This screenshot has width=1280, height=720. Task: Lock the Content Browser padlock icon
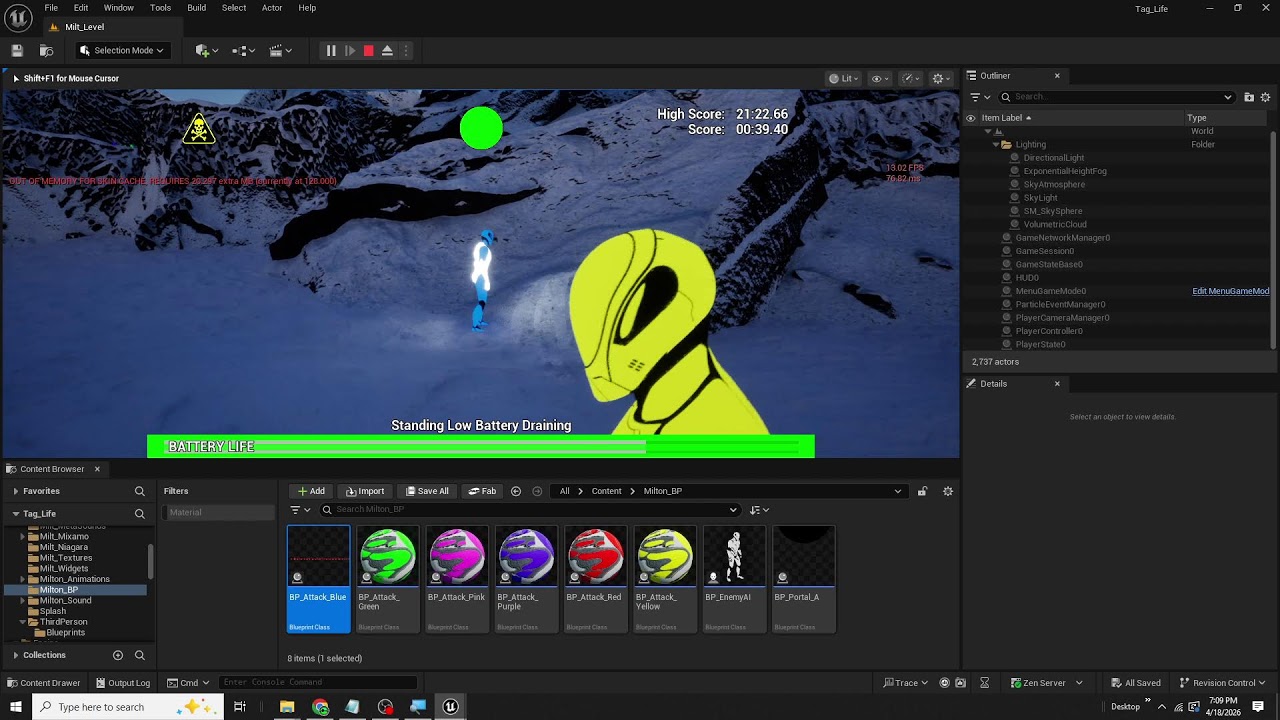point(922,491)
